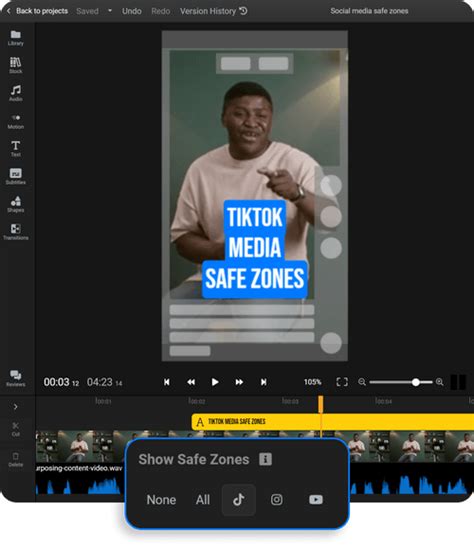Play the video
474x547 pixels.
click(x=215, y=382)
